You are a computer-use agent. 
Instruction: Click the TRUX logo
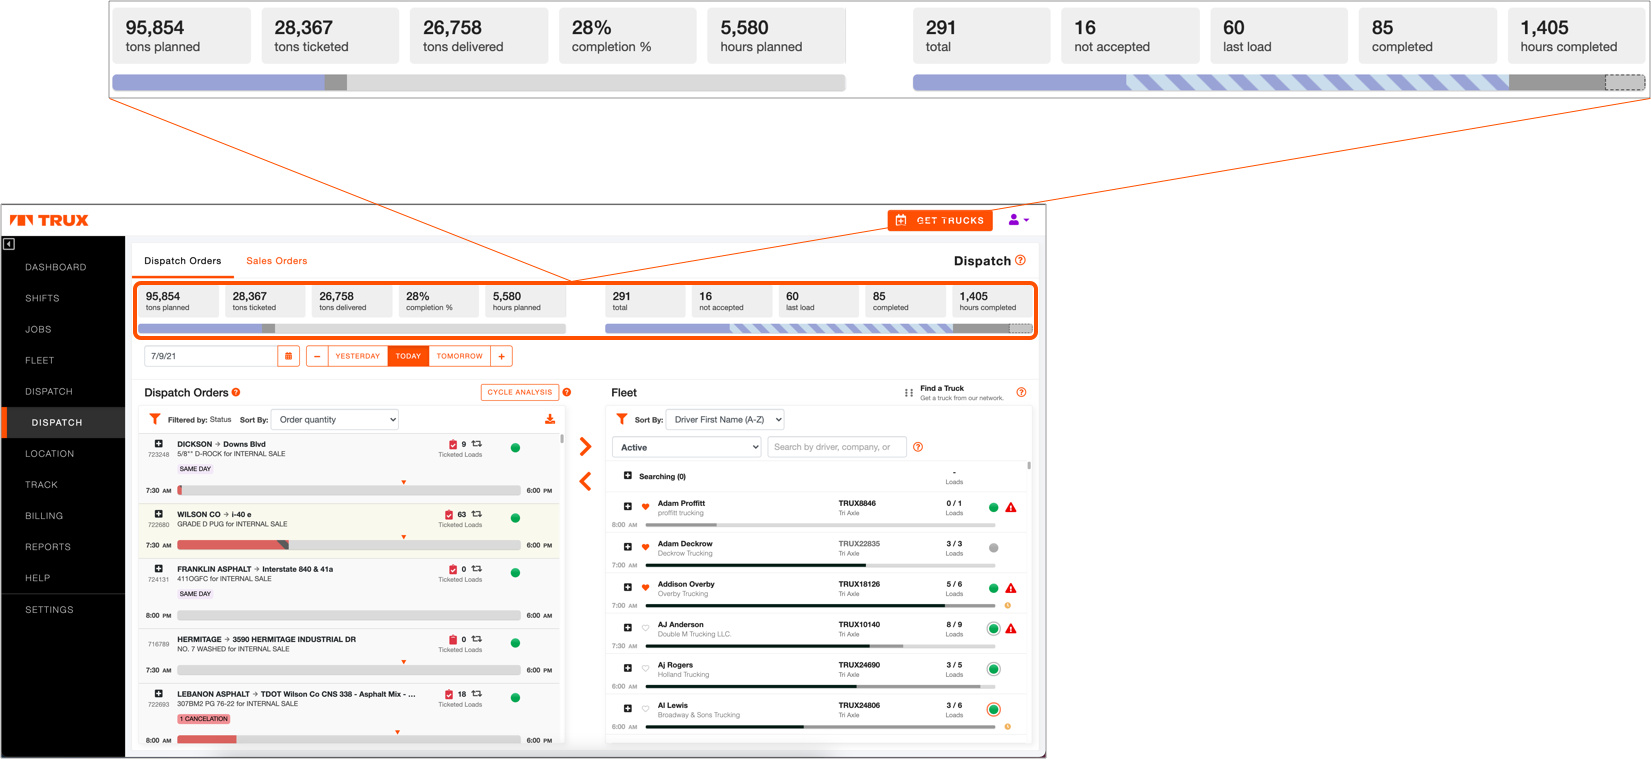pyautogui.click(x=49, y=220)
